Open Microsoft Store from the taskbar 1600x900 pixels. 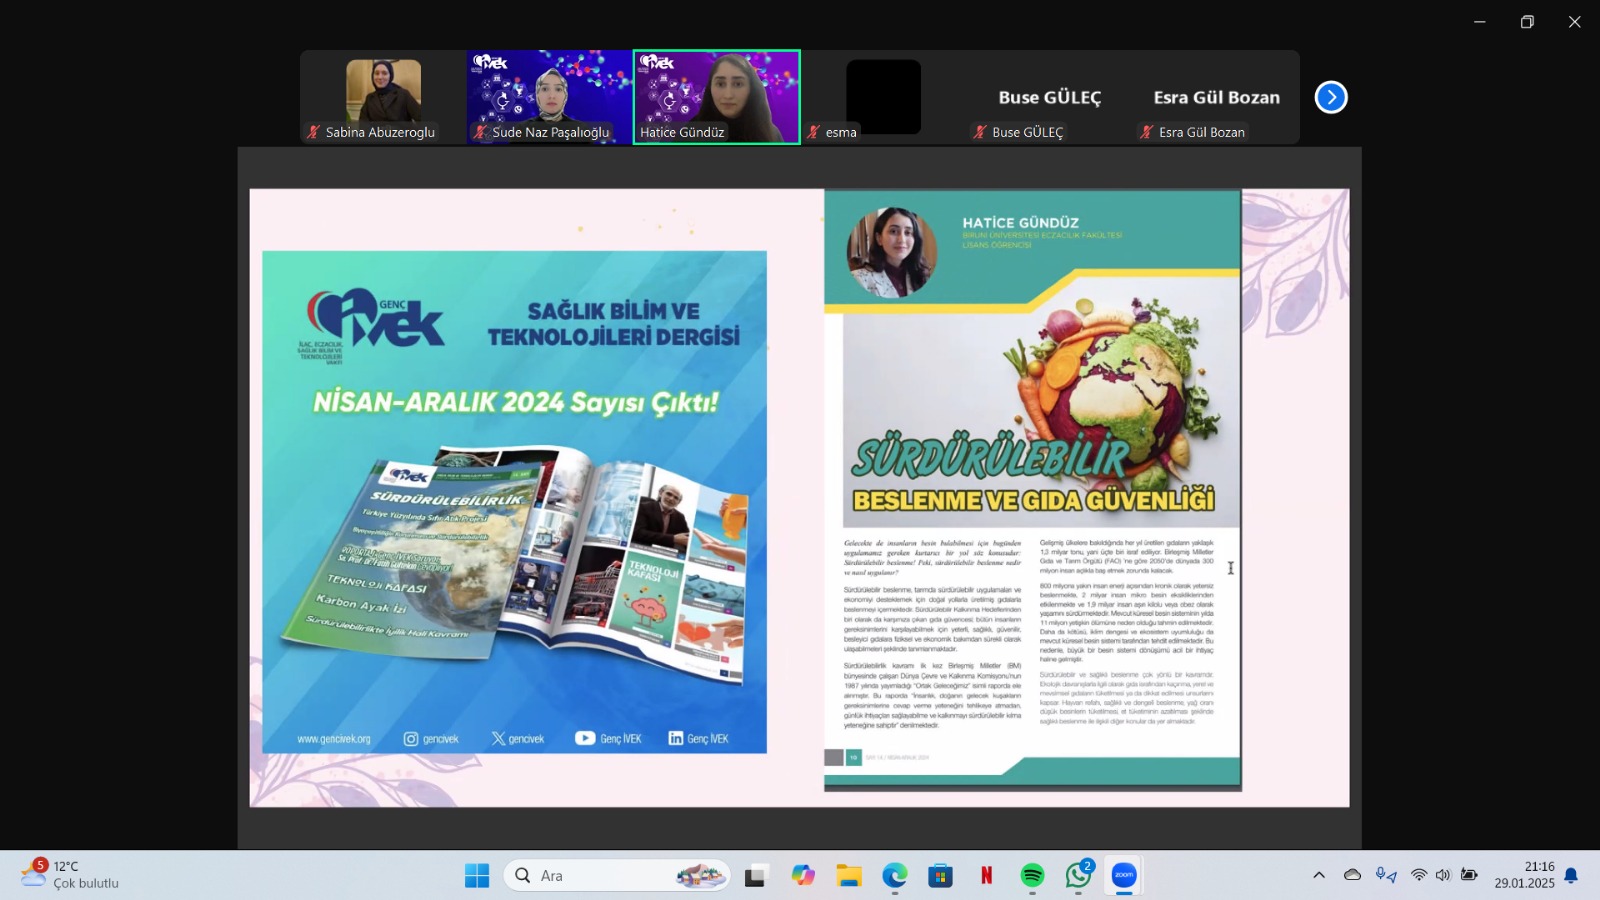[940, 876]
